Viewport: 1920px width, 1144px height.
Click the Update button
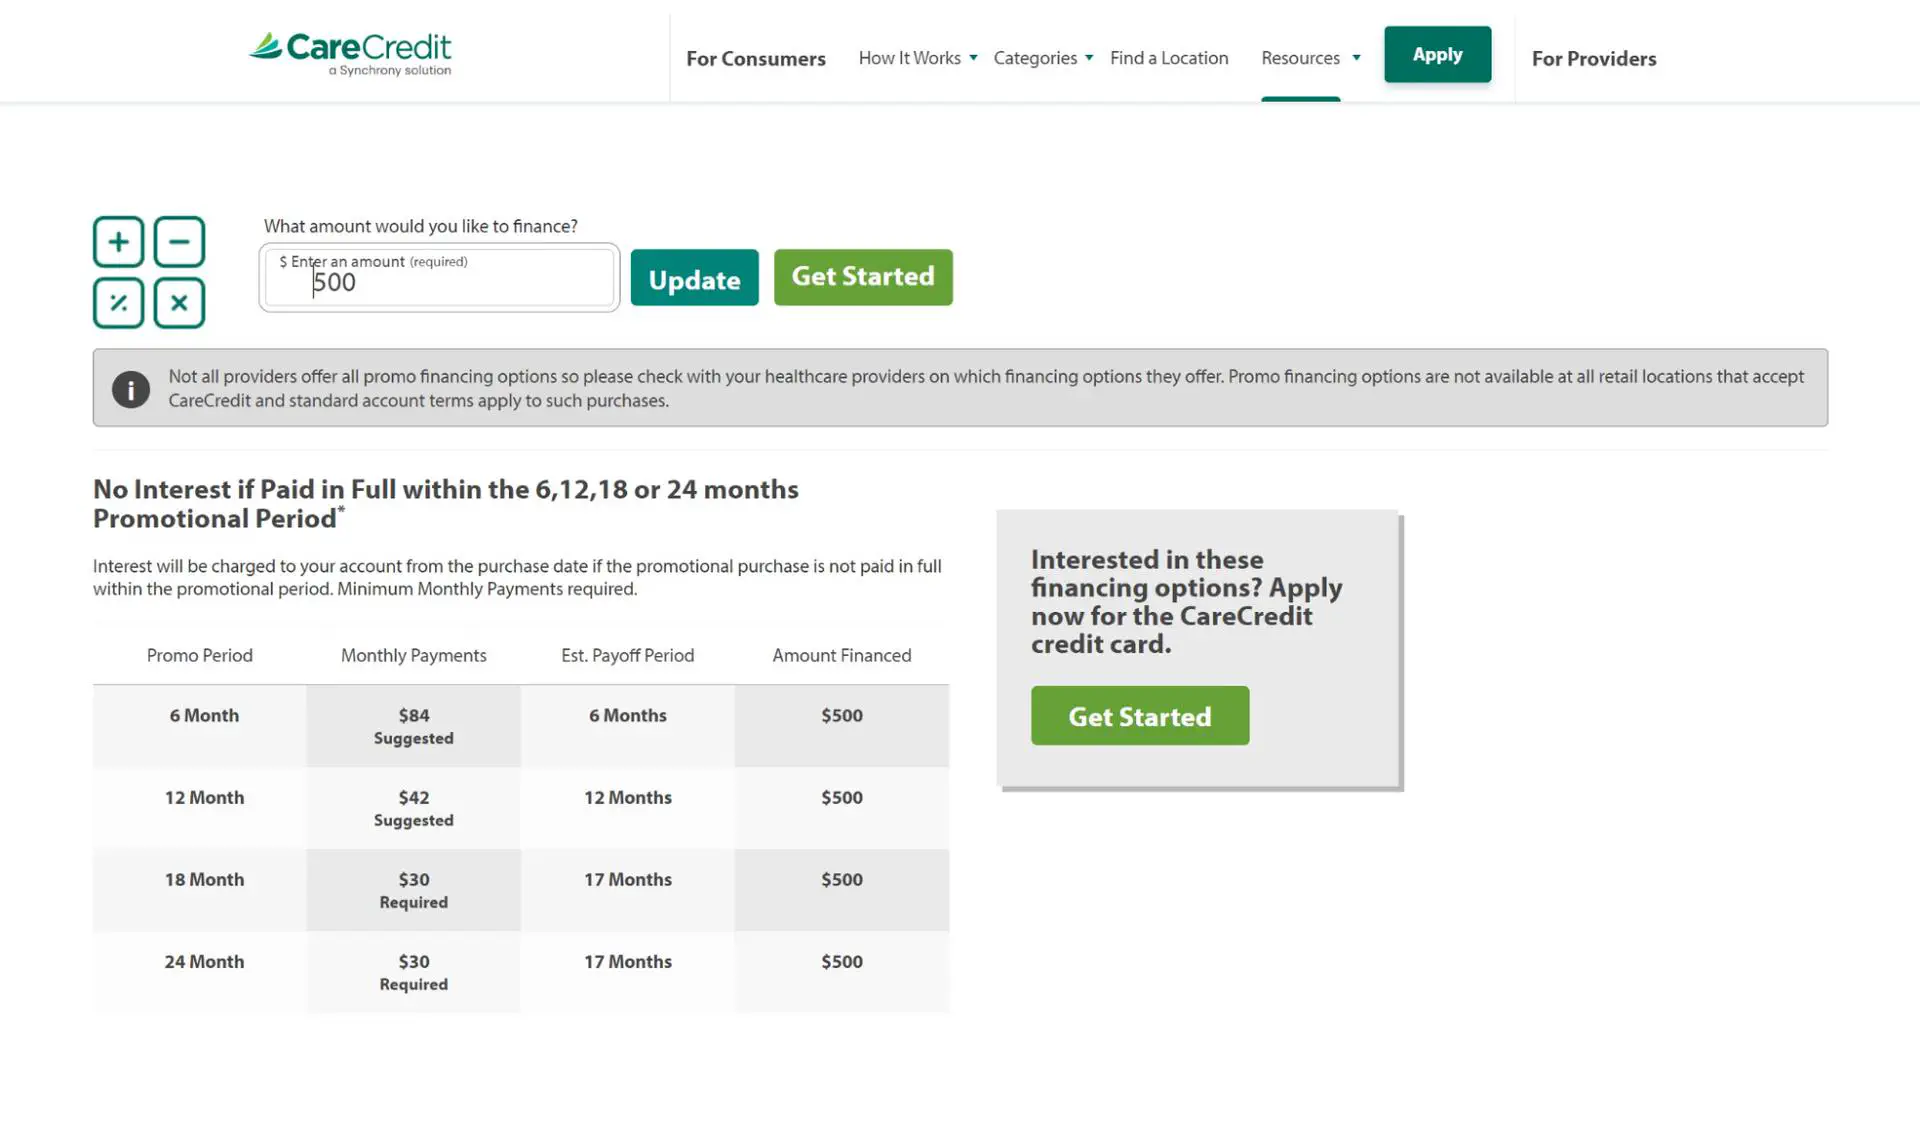(694, 279)
